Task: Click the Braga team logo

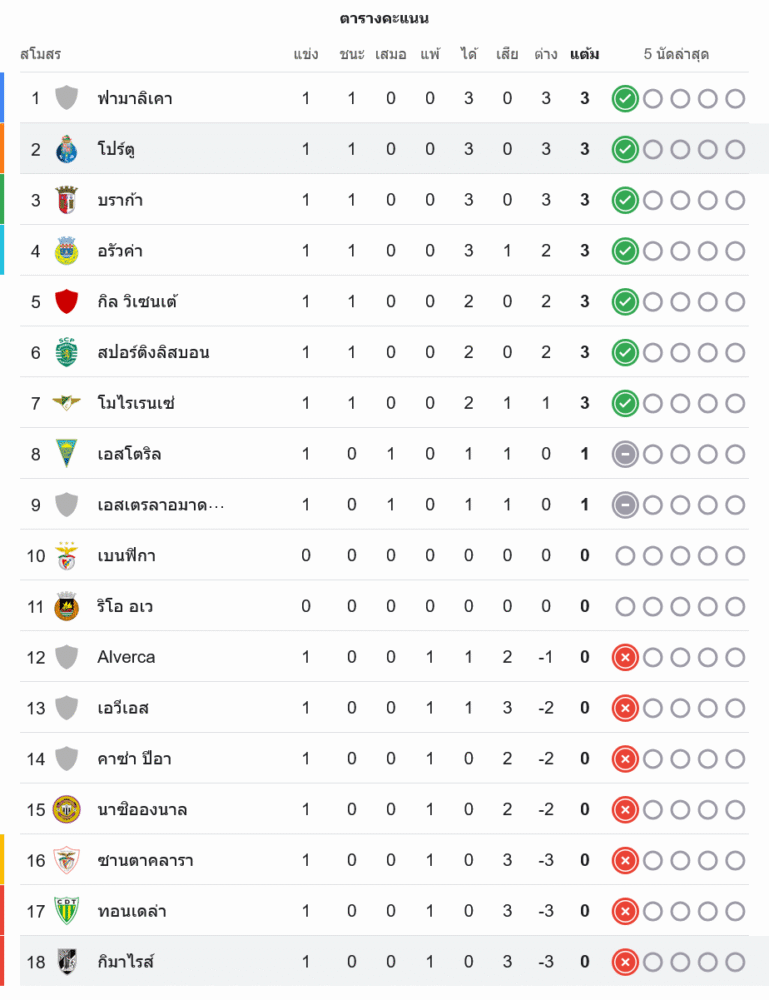Action: 67,200
